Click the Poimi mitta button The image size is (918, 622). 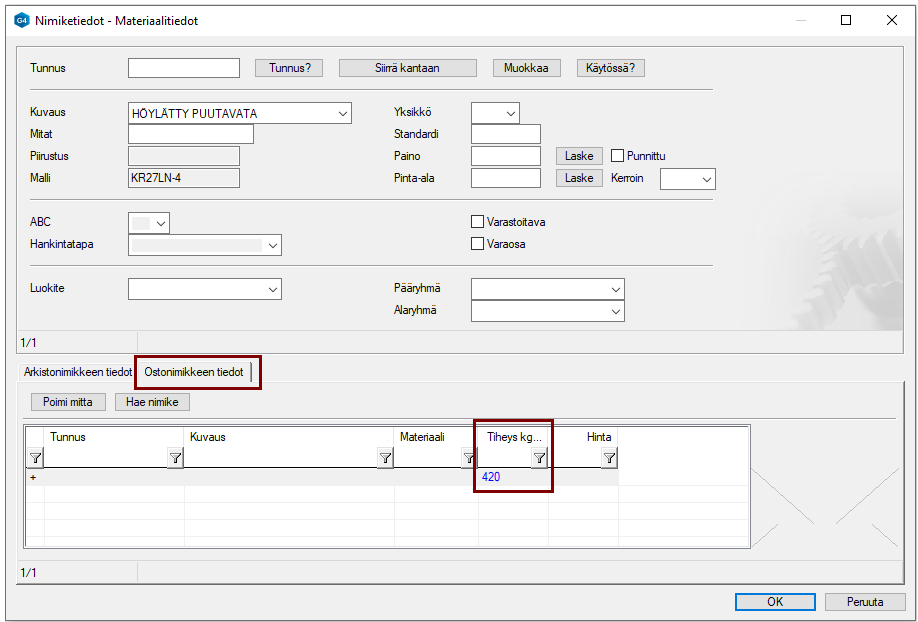point(68,402)
